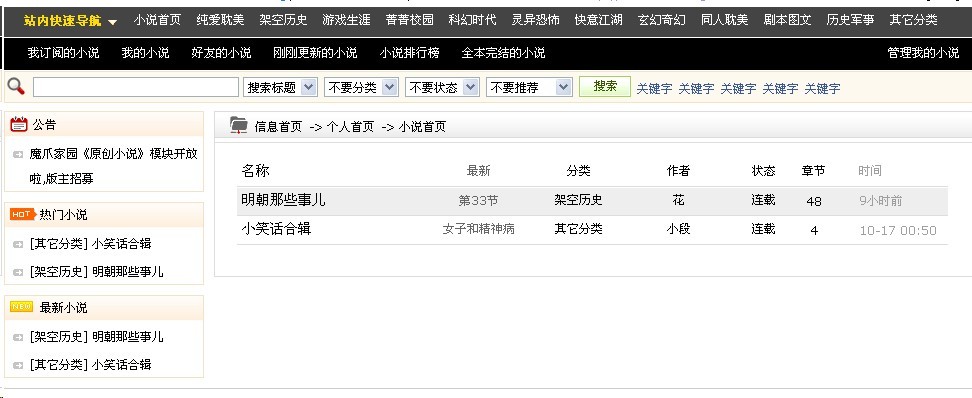Screen dimensions: 972x398
Task: Open the 玄幻奇幻 category
Action: coord(662,20)
